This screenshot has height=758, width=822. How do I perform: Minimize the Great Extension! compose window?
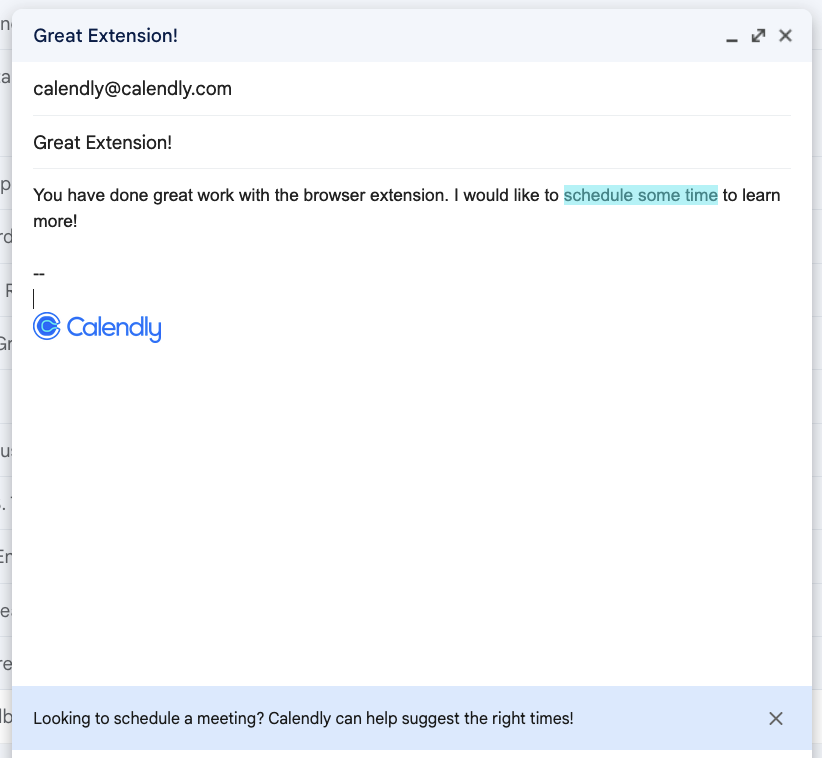[732, 37]
